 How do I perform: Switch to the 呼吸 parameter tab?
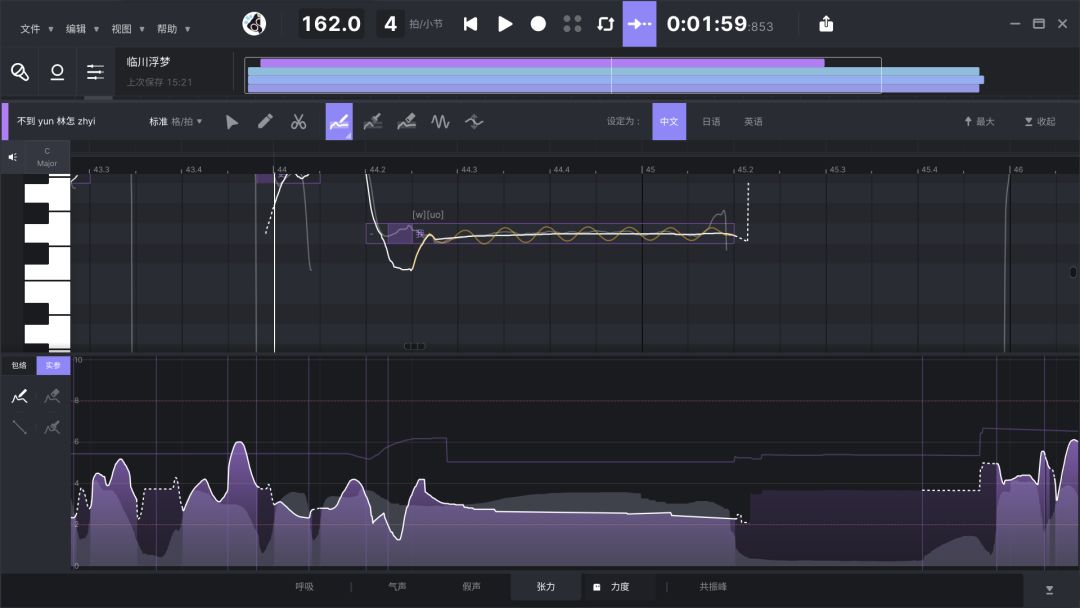point(304,587)
